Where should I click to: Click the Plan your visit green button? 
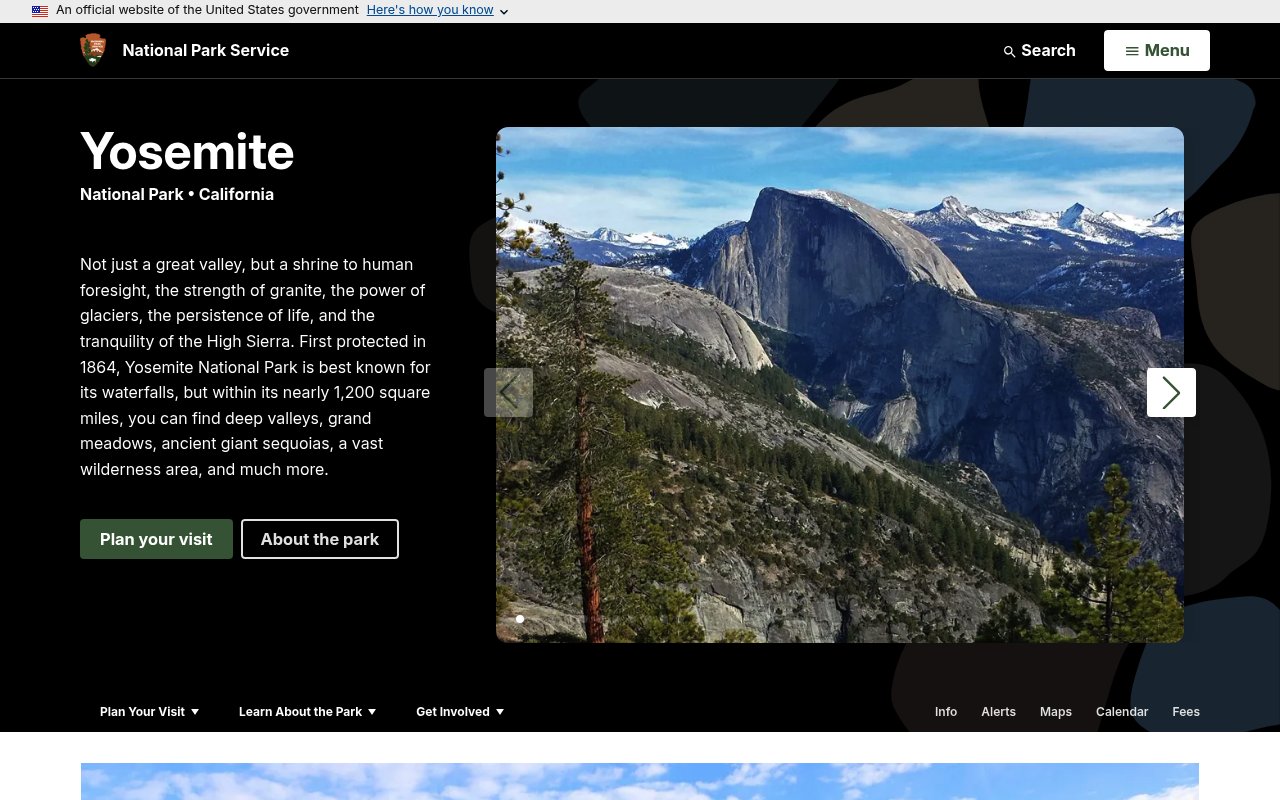click(x=156, y=539)
